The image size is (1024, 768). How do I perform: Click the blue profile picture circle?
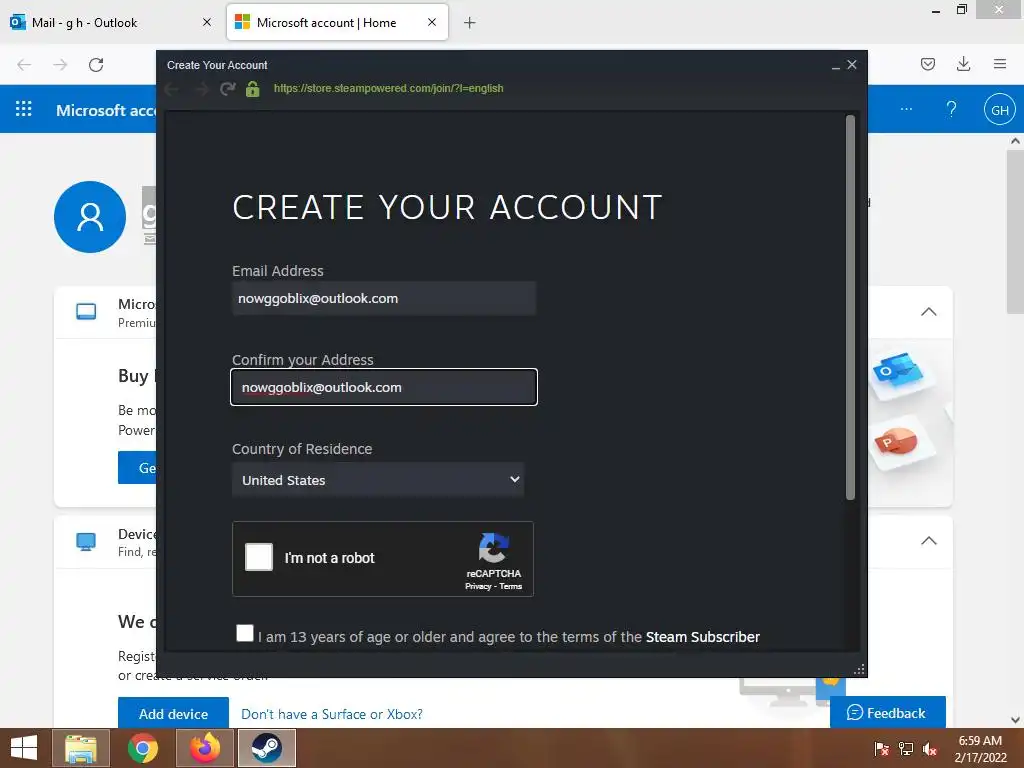pos(90,217)
